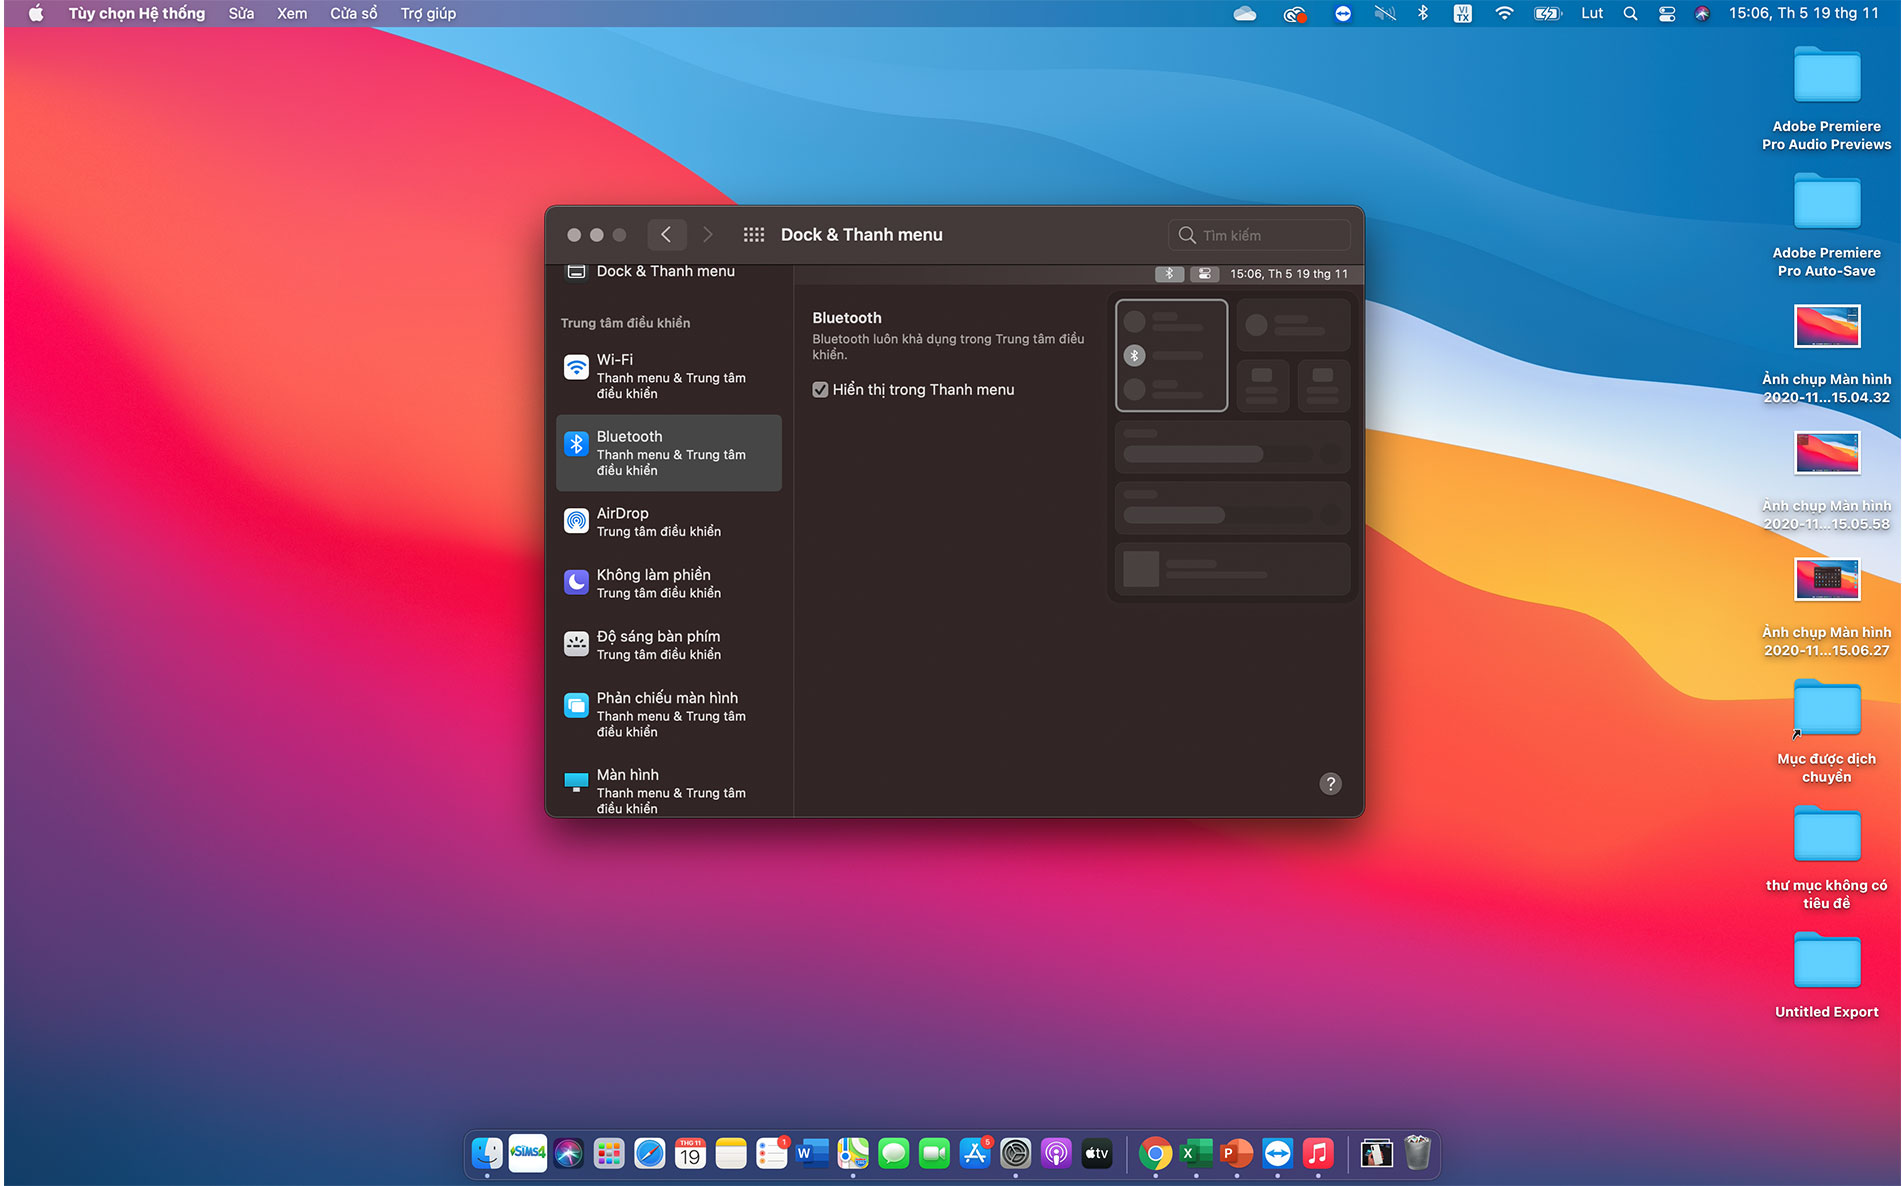The height and width of the screenshot is (1186, 1902).
Task: Open Màn hình sidebar item
Action: pyautogui.click(x=668, y=790)
